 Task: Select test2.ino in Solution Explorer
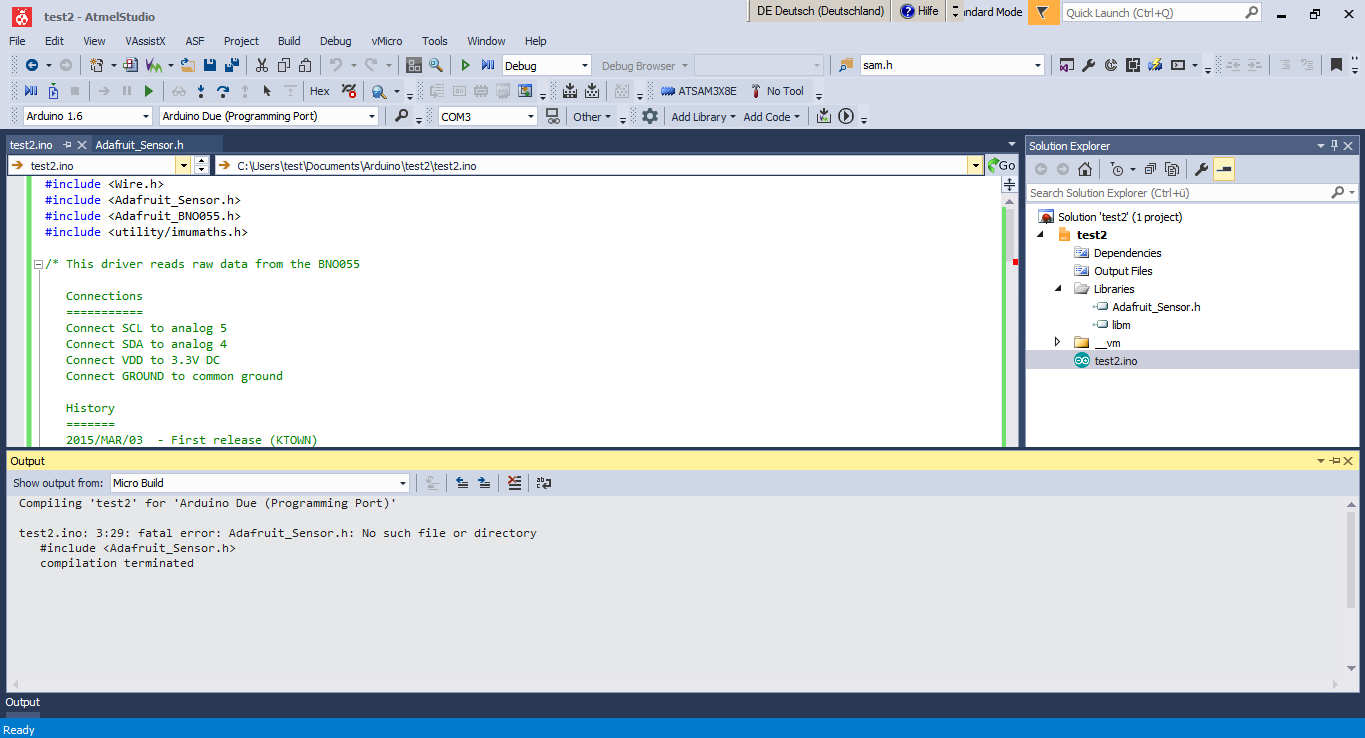(x=1115, y=361)
